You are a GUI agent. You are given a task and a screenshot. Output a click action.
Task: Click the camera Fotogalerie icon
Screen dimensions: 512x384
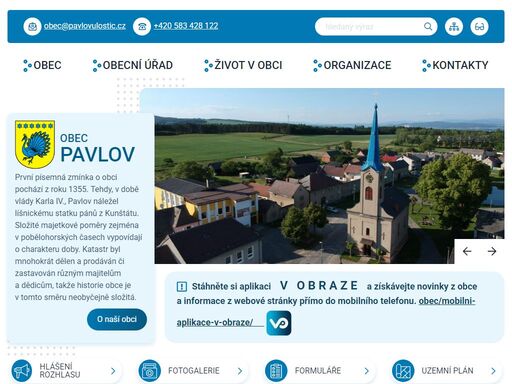[x=150, y=371]
